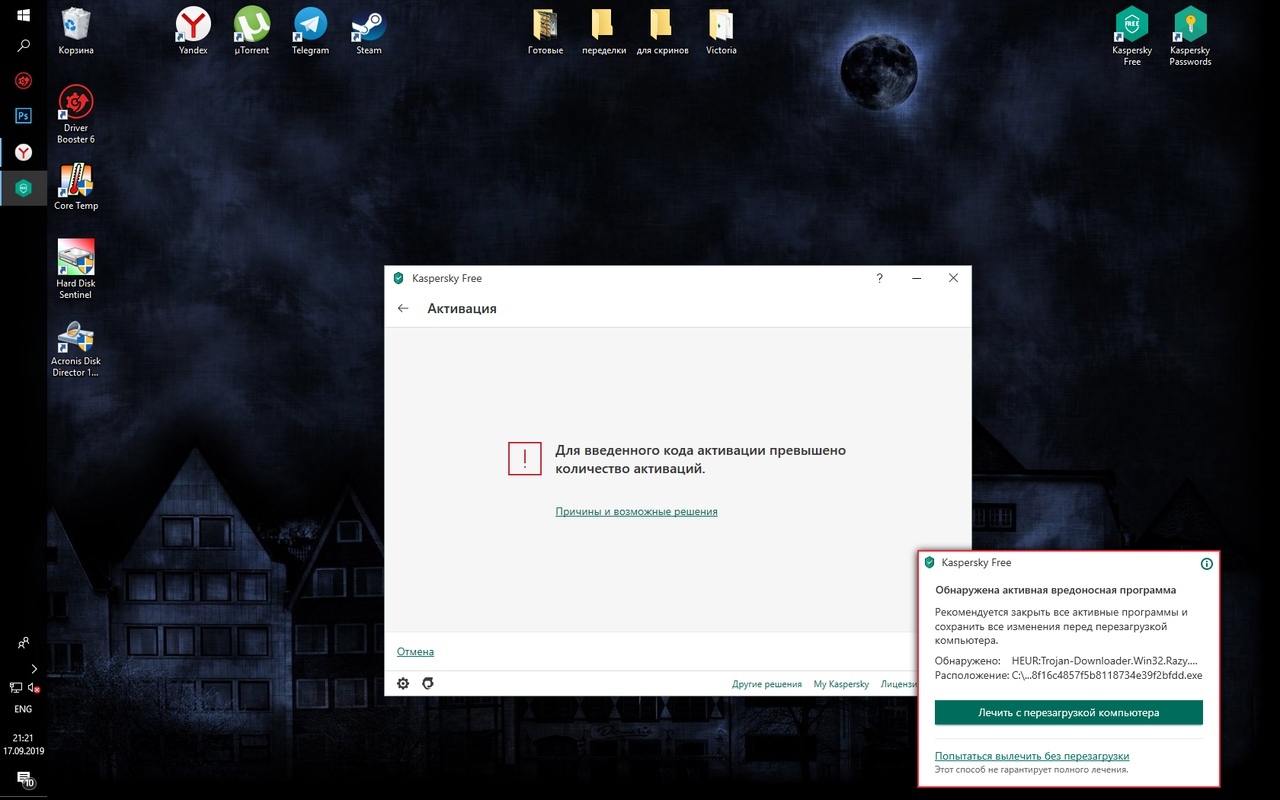The image size is (1280, 800).
Task: Open Kaspersky settings via the gear icon
Action: click(x=403, y=683)
